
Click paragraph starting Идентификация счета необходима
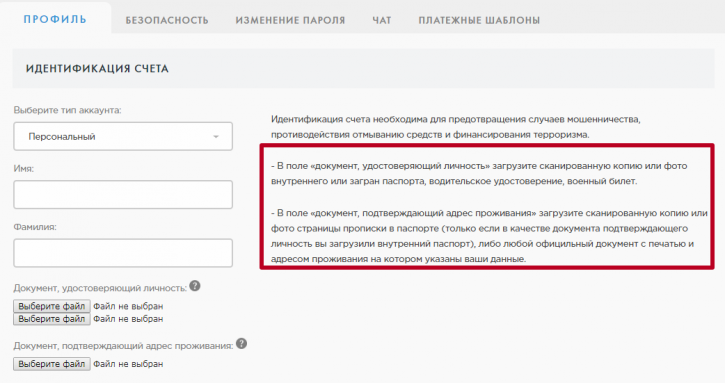click(x=455, y=127)
